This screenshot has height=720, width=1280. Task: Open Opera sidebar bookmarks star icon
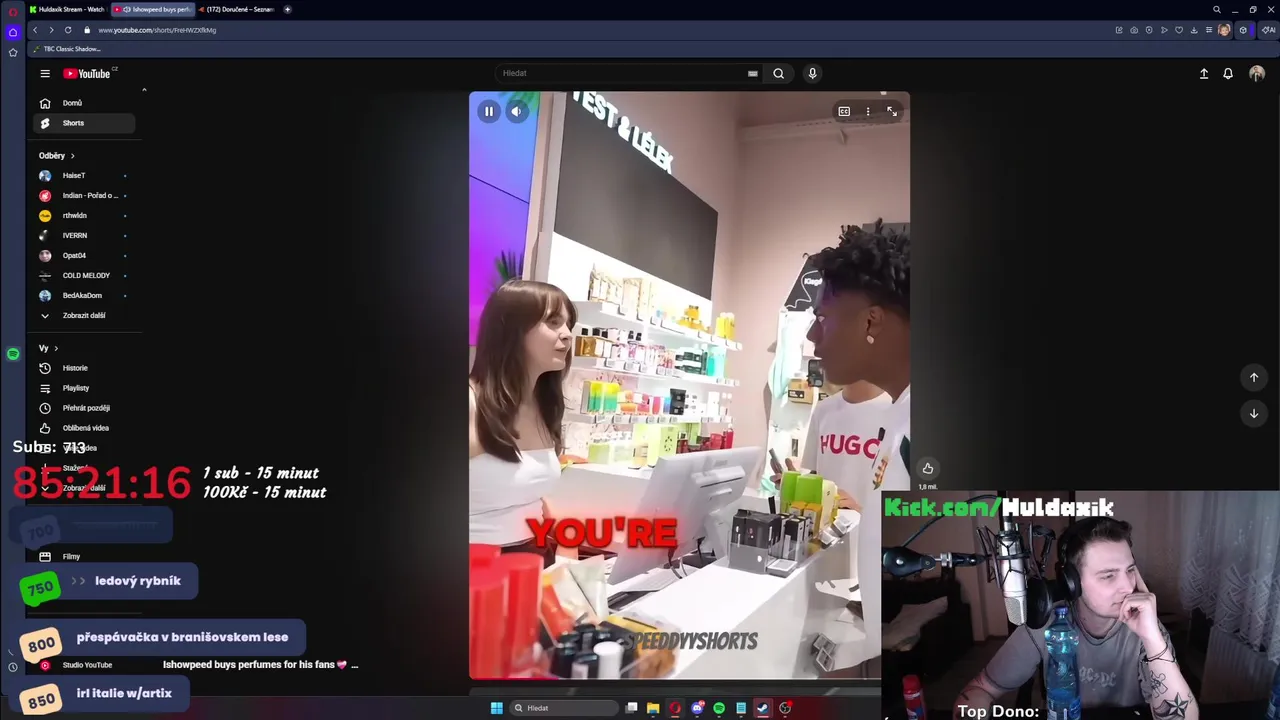click(x=13, y=52)
